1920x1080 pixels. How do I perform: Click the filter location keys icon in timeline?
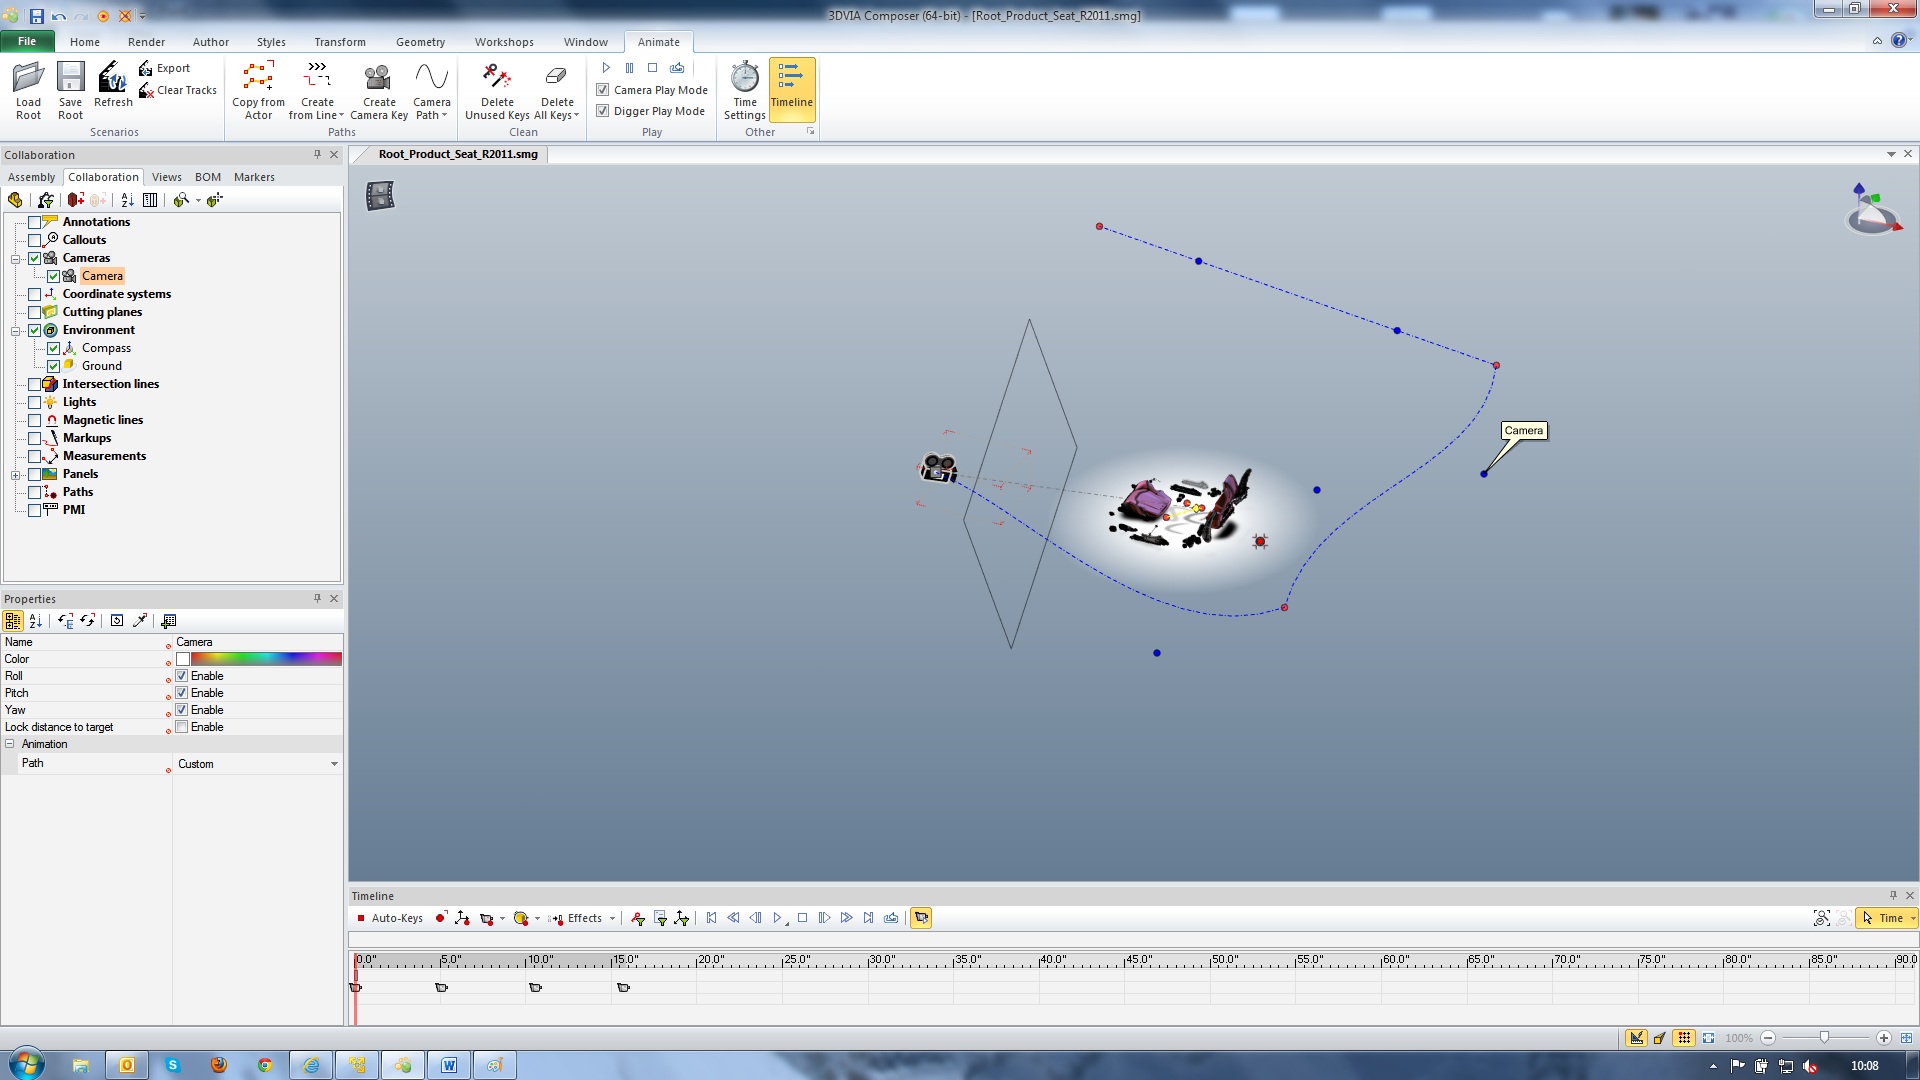[682, 918]
